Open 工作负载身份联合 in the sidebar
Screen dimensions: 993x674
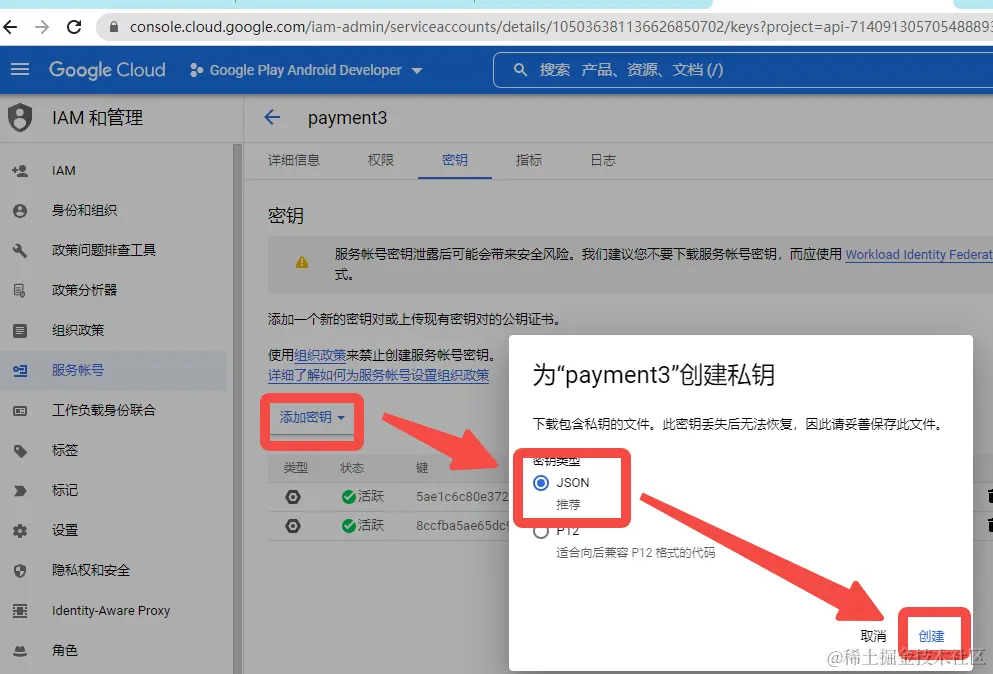coord(104,410)
